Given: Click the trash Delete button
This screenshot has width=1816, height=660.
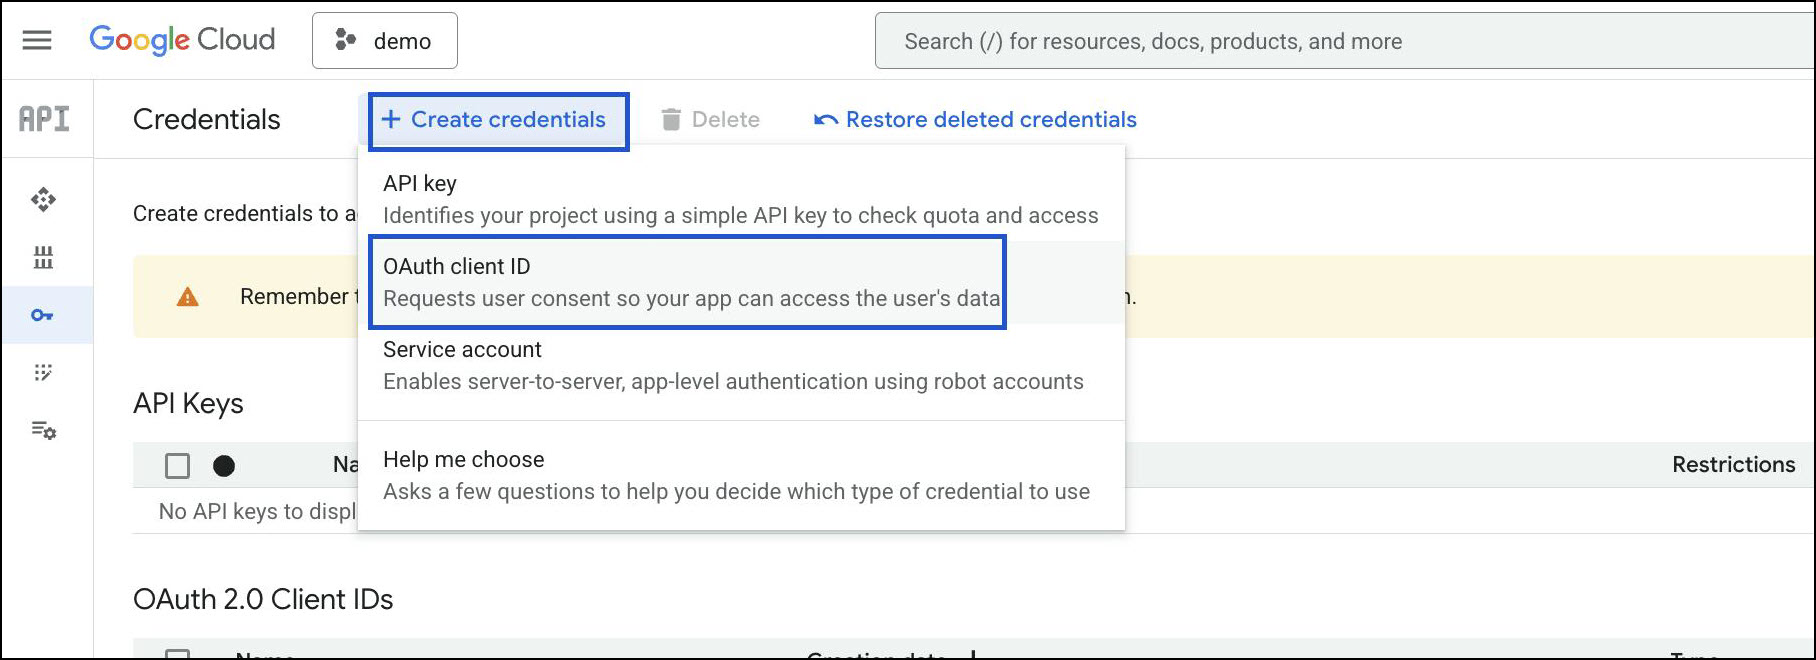Looking at the screenshot, I should (710, 120).
